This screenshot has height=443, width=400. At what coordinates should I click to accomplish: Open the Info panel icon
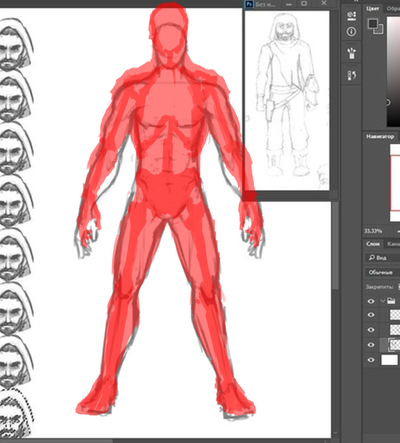351,32
